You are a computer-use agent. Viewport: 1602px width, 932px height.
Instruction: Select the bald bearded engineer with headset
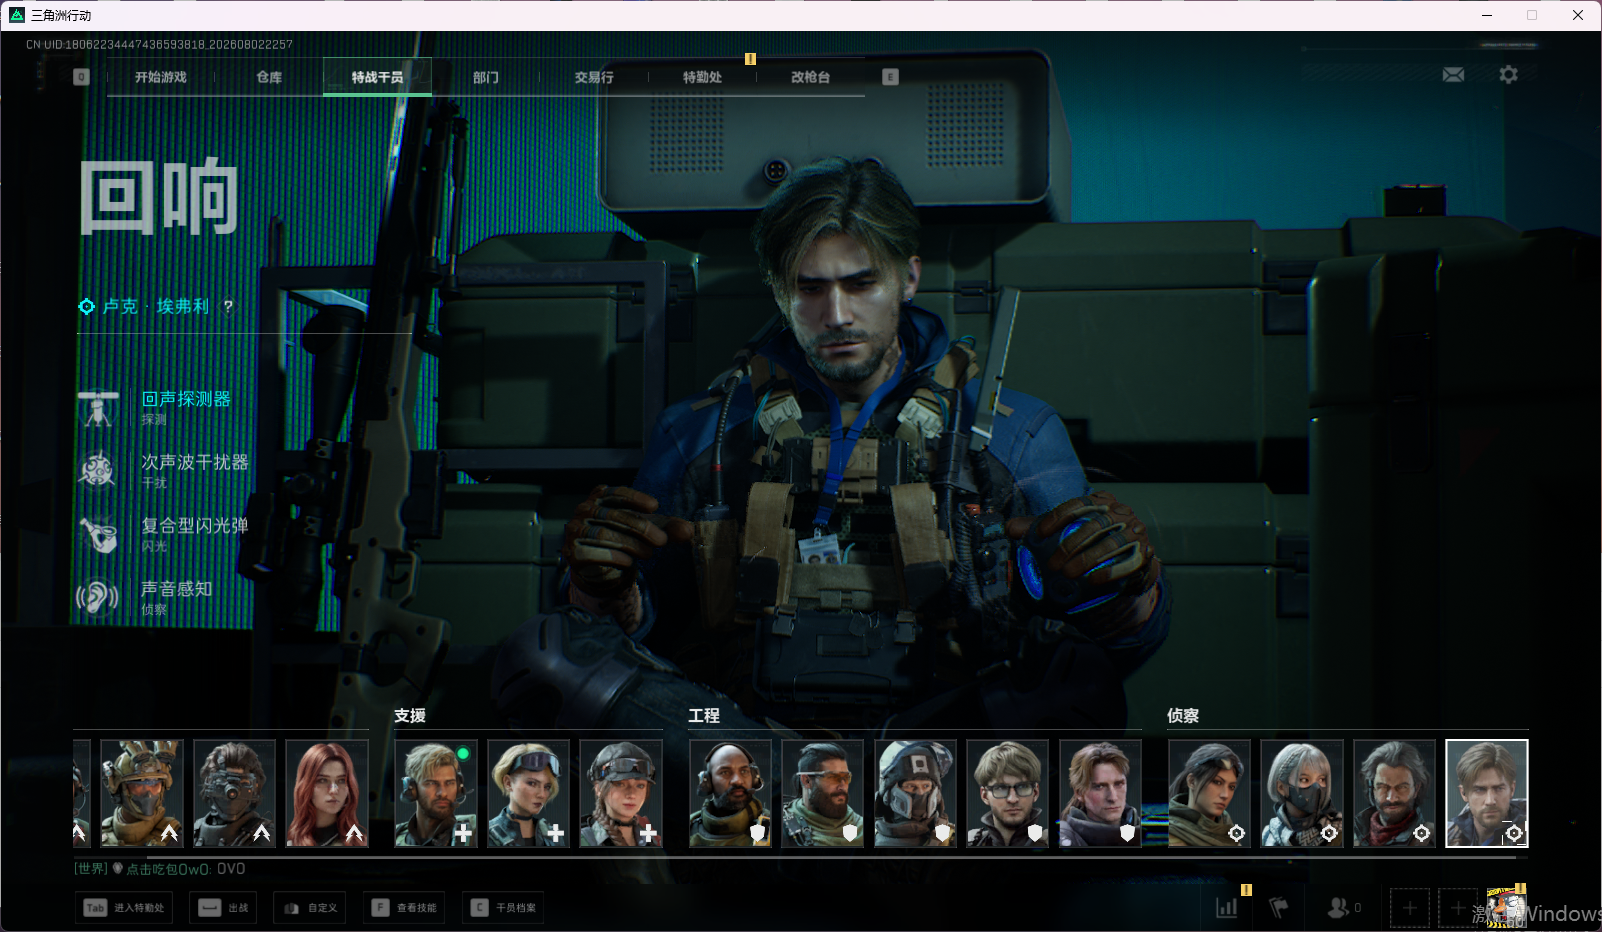(730, 794)
